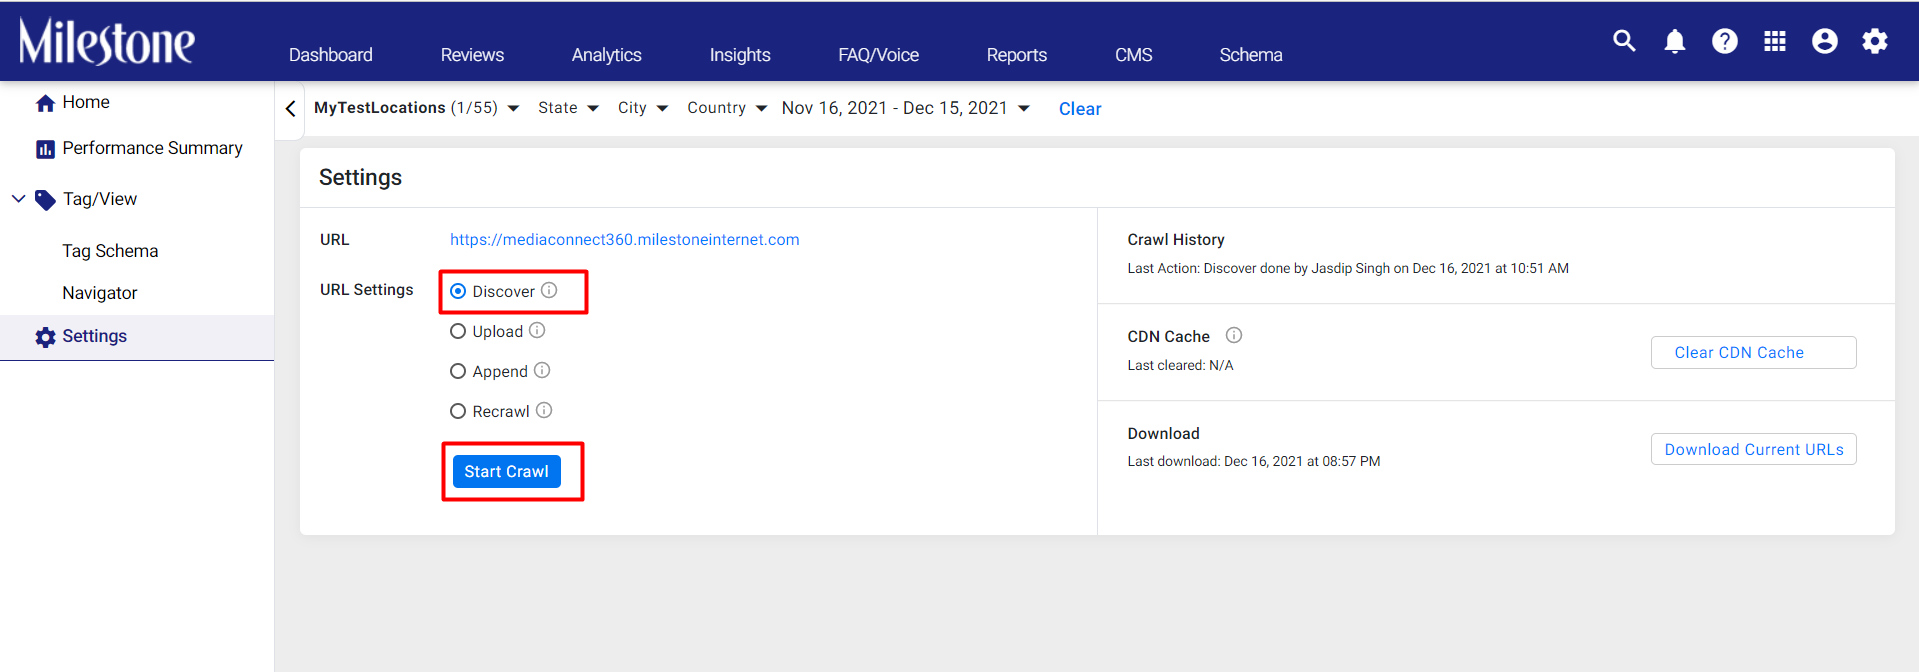Open the mediaconnect360 URL link

625,239
